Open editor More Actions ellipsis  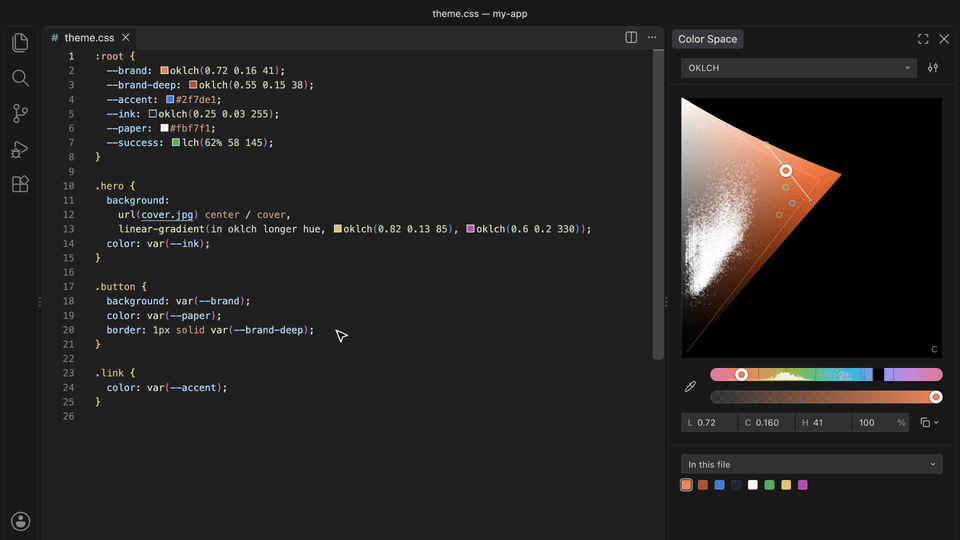pos(652,37)
